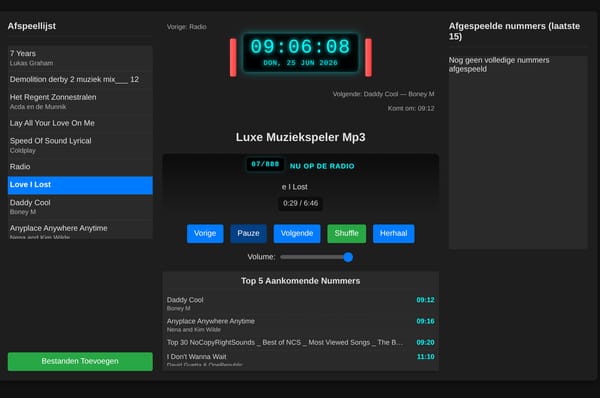Adjust the Volume slider

point(316,257)
